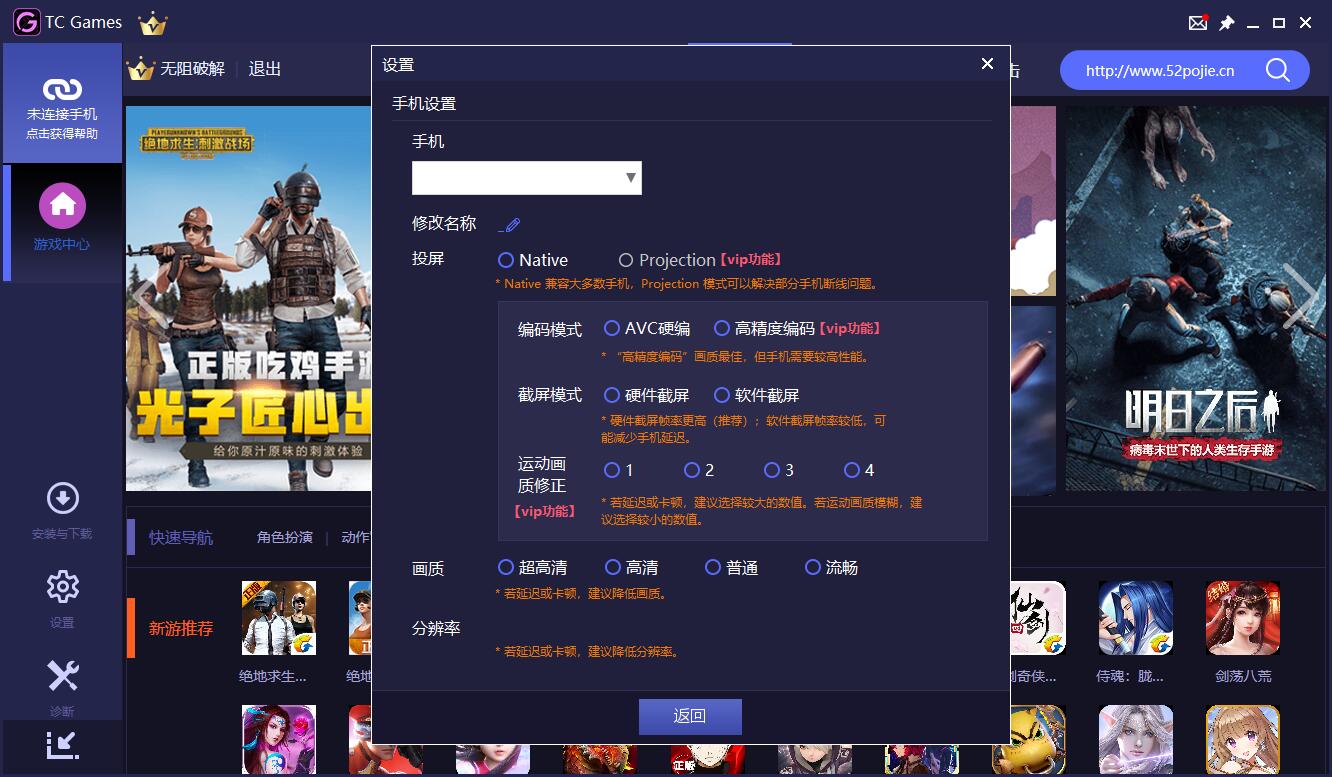Click the pin icon to keep window on top

point(1227,21)
